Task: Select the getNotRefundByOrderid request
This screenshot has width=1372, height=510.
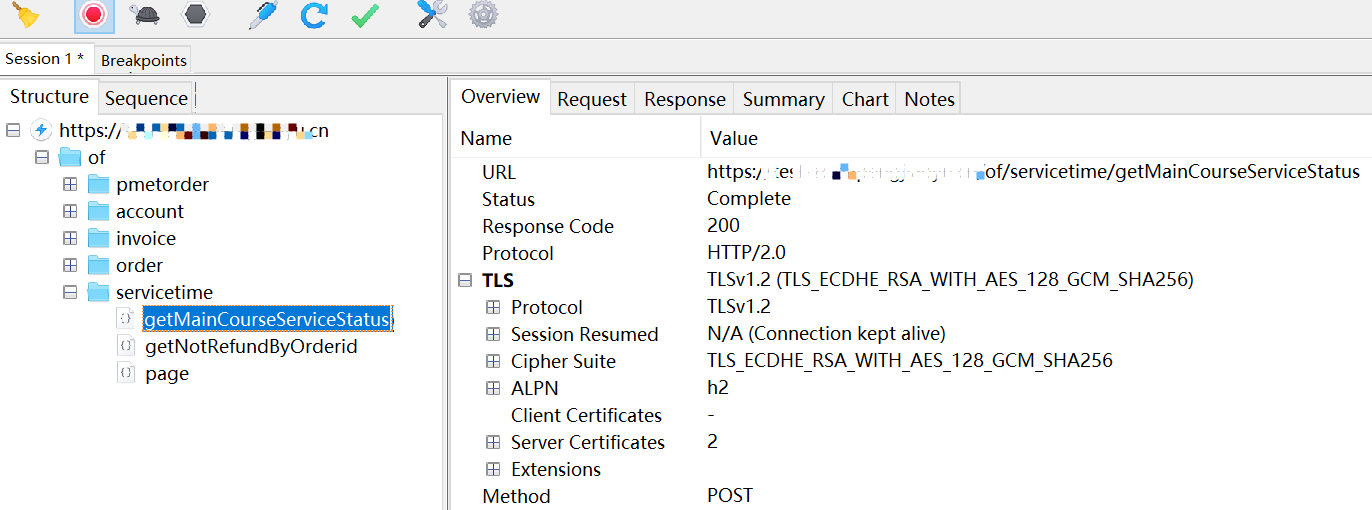Action: click(x=251, y=346)
